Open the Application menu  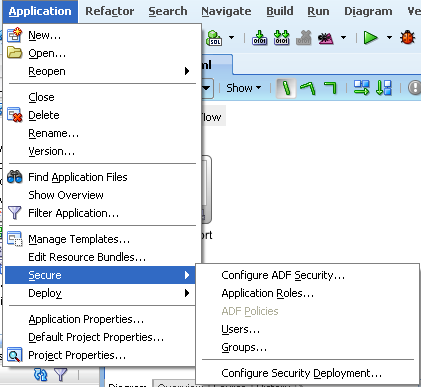(40, 11)
